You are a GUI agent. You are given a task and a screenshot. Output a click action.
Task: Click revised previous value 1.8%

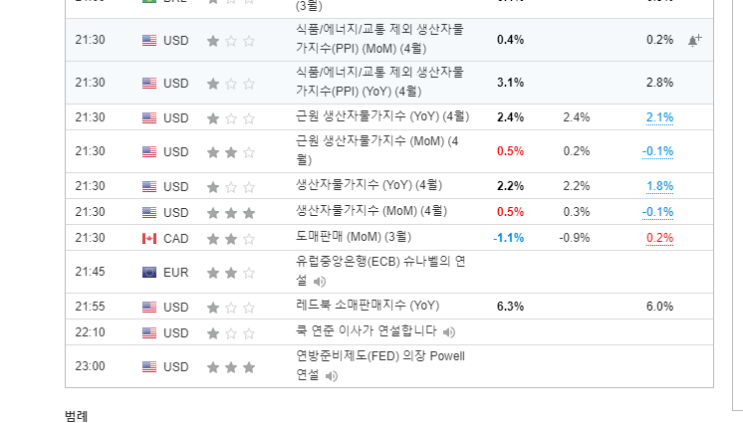(659, 186)
